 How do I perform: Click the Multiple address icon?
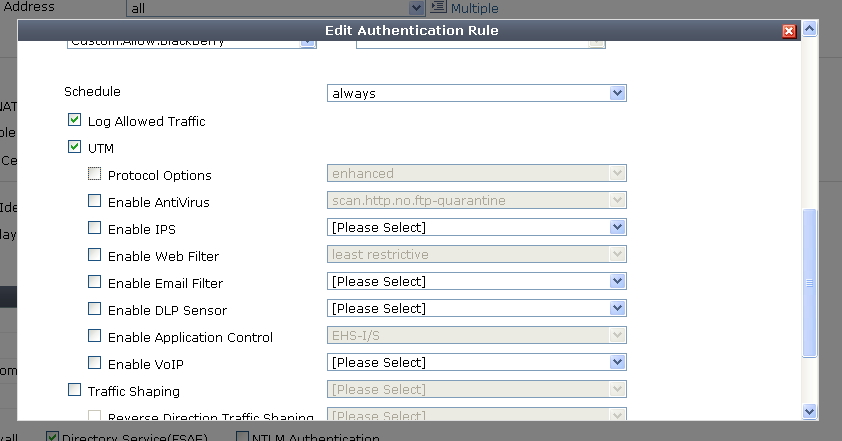439,7
